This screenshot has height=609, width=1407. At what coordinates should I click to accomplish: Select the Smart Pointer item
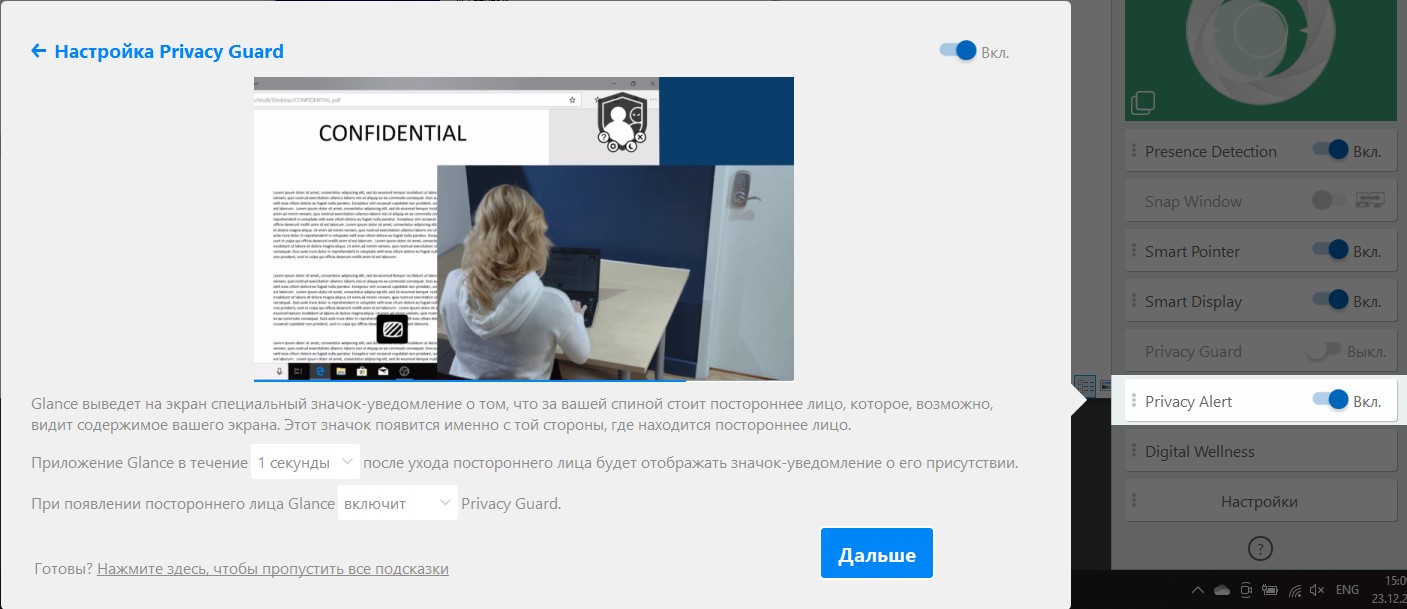(x=1261, y=251)
